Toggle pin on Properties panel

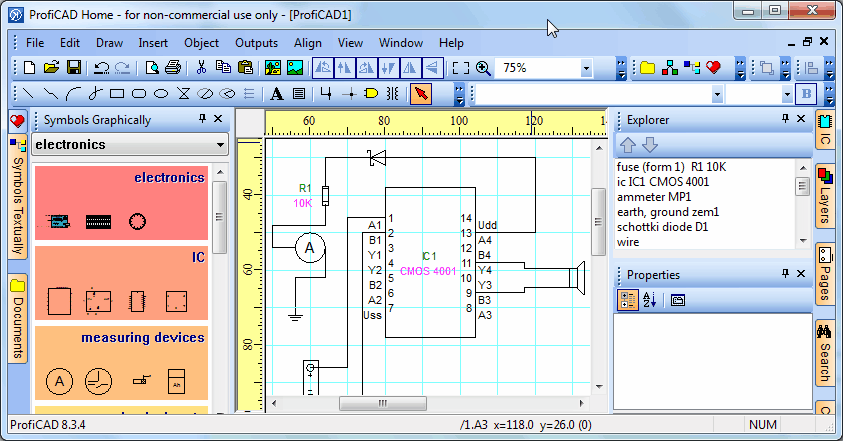tap(785, 274)
